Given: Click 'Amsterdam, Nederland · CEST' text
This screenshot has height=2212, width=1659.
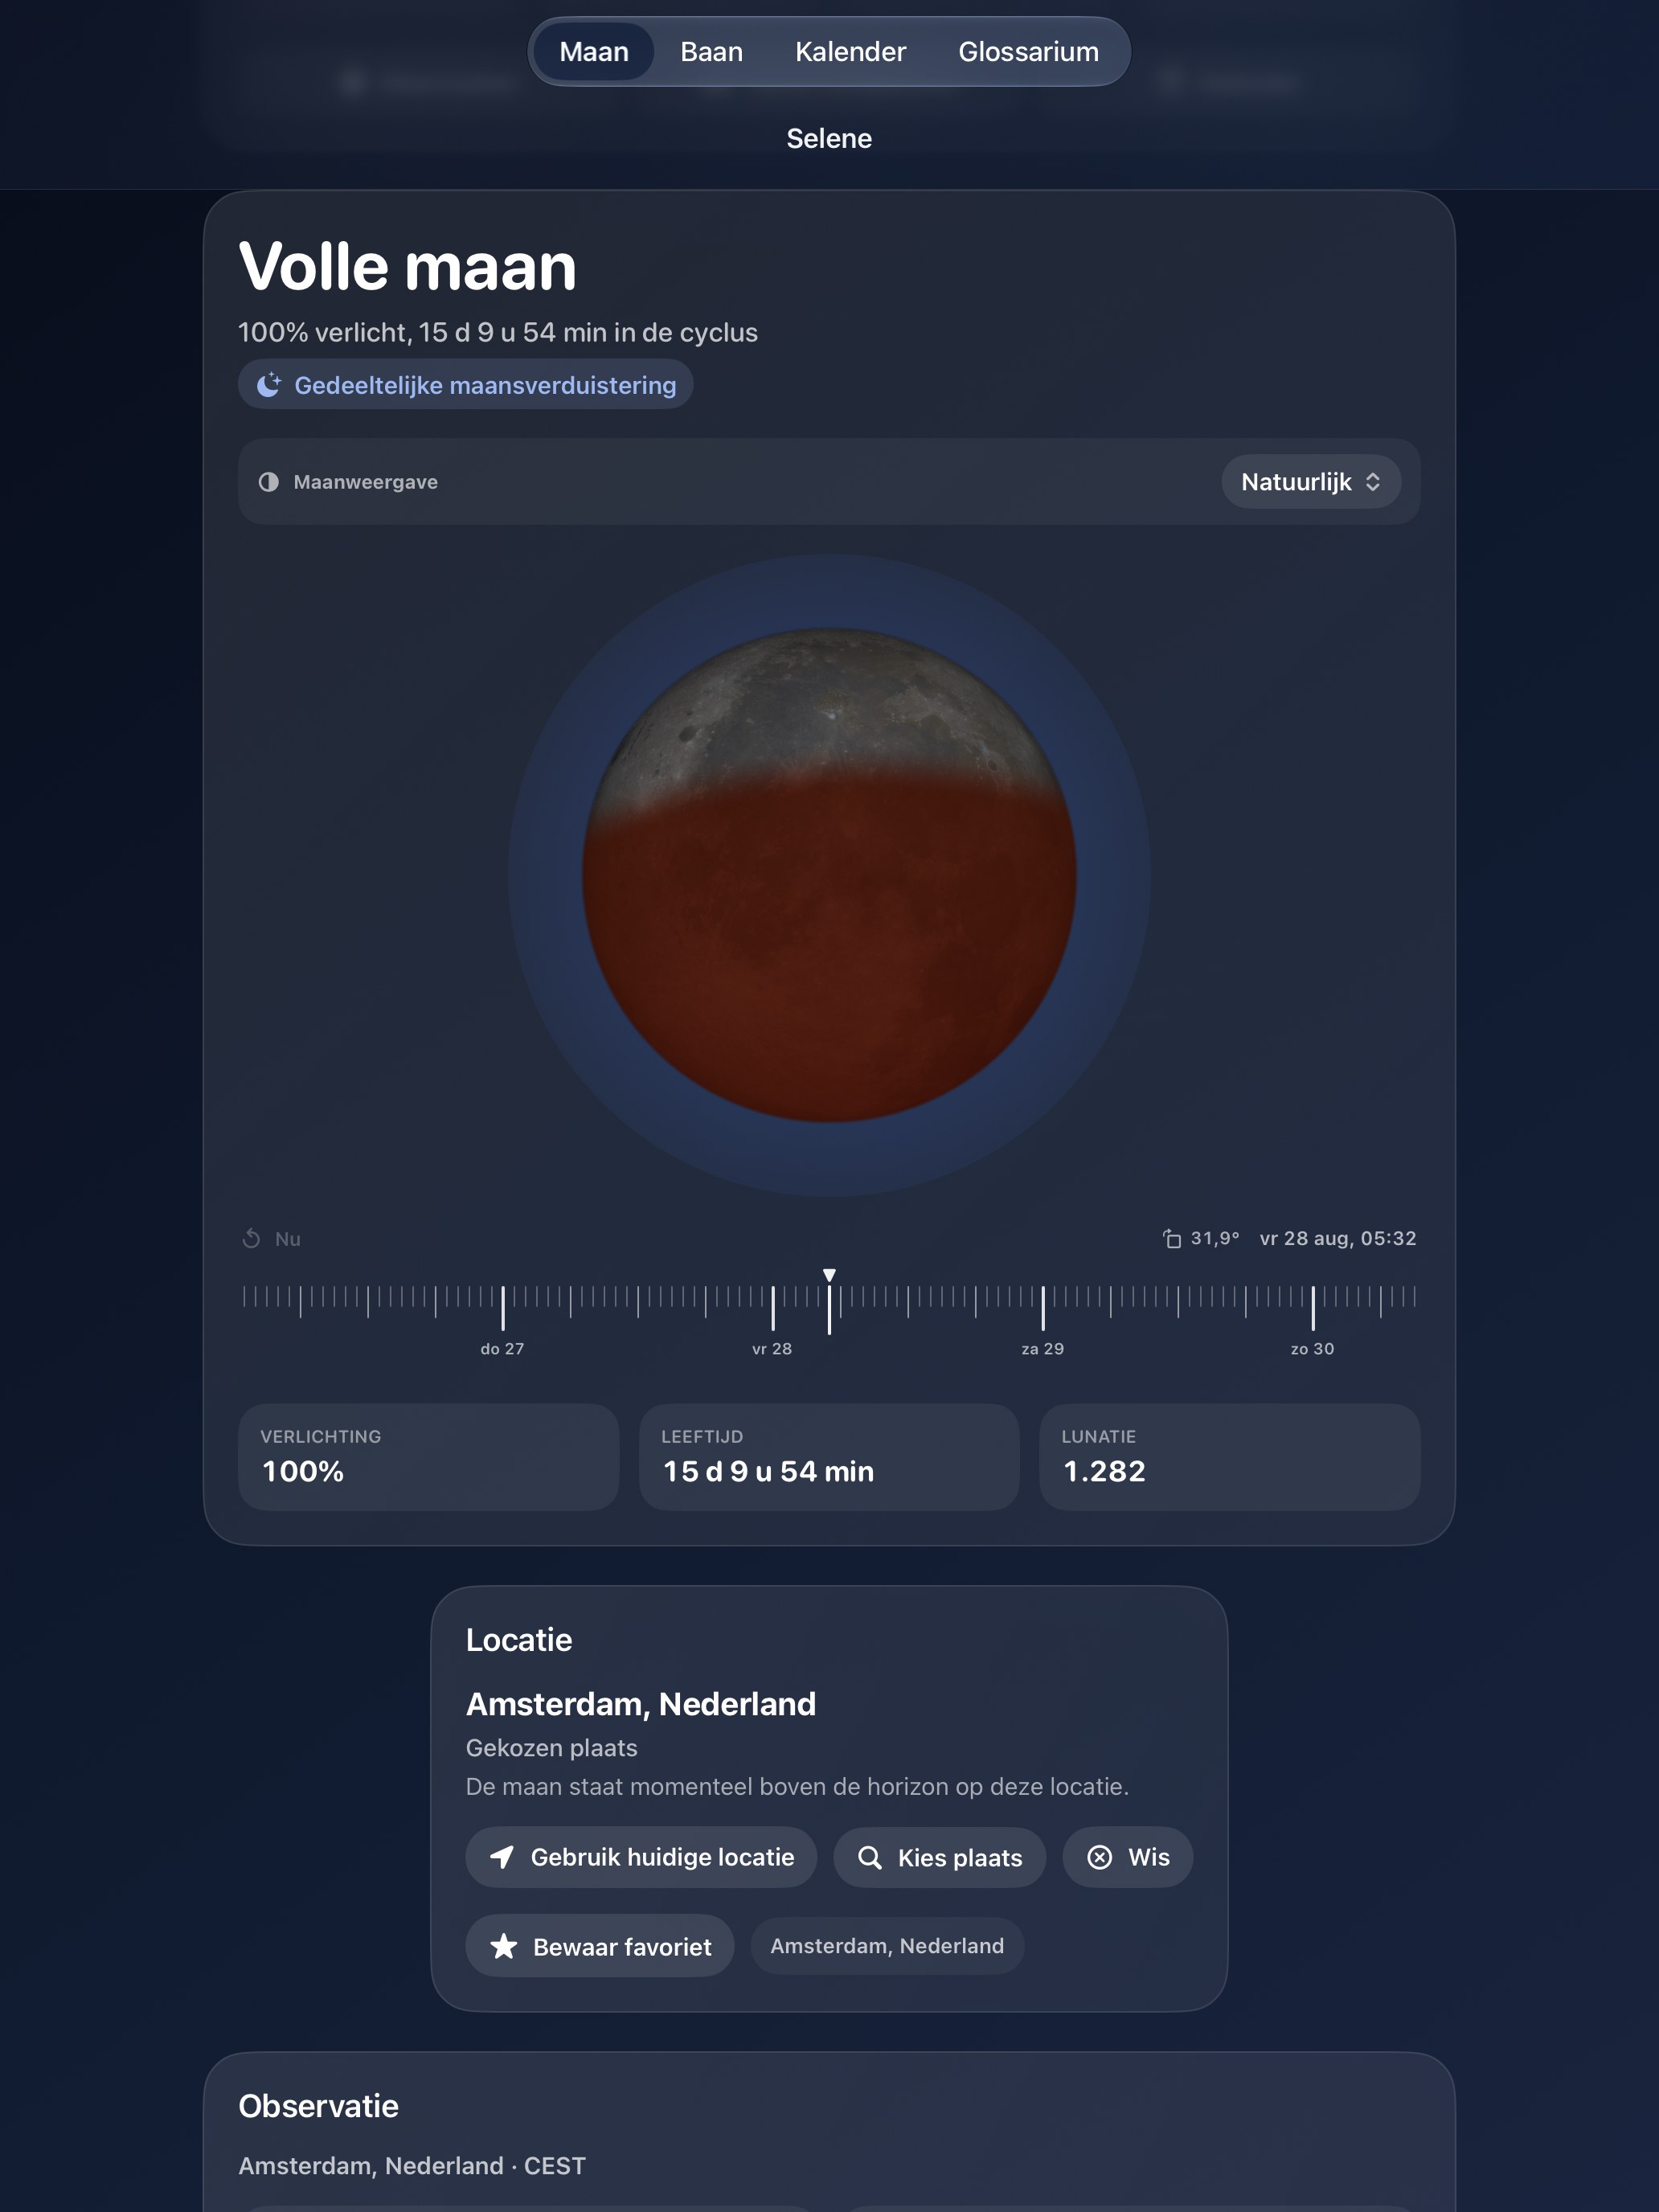Looking at the screenshot, I should (412, 2166).
